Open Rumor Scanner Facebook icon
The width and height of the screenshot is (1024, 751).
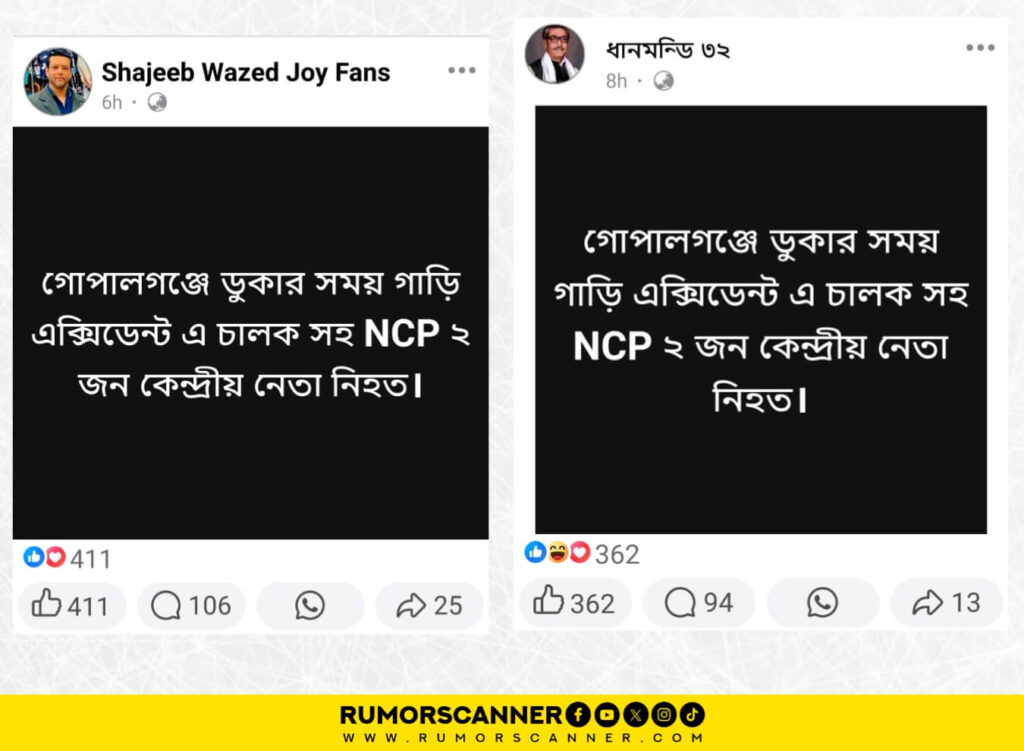pyautogui.click(x=578, y=714)
